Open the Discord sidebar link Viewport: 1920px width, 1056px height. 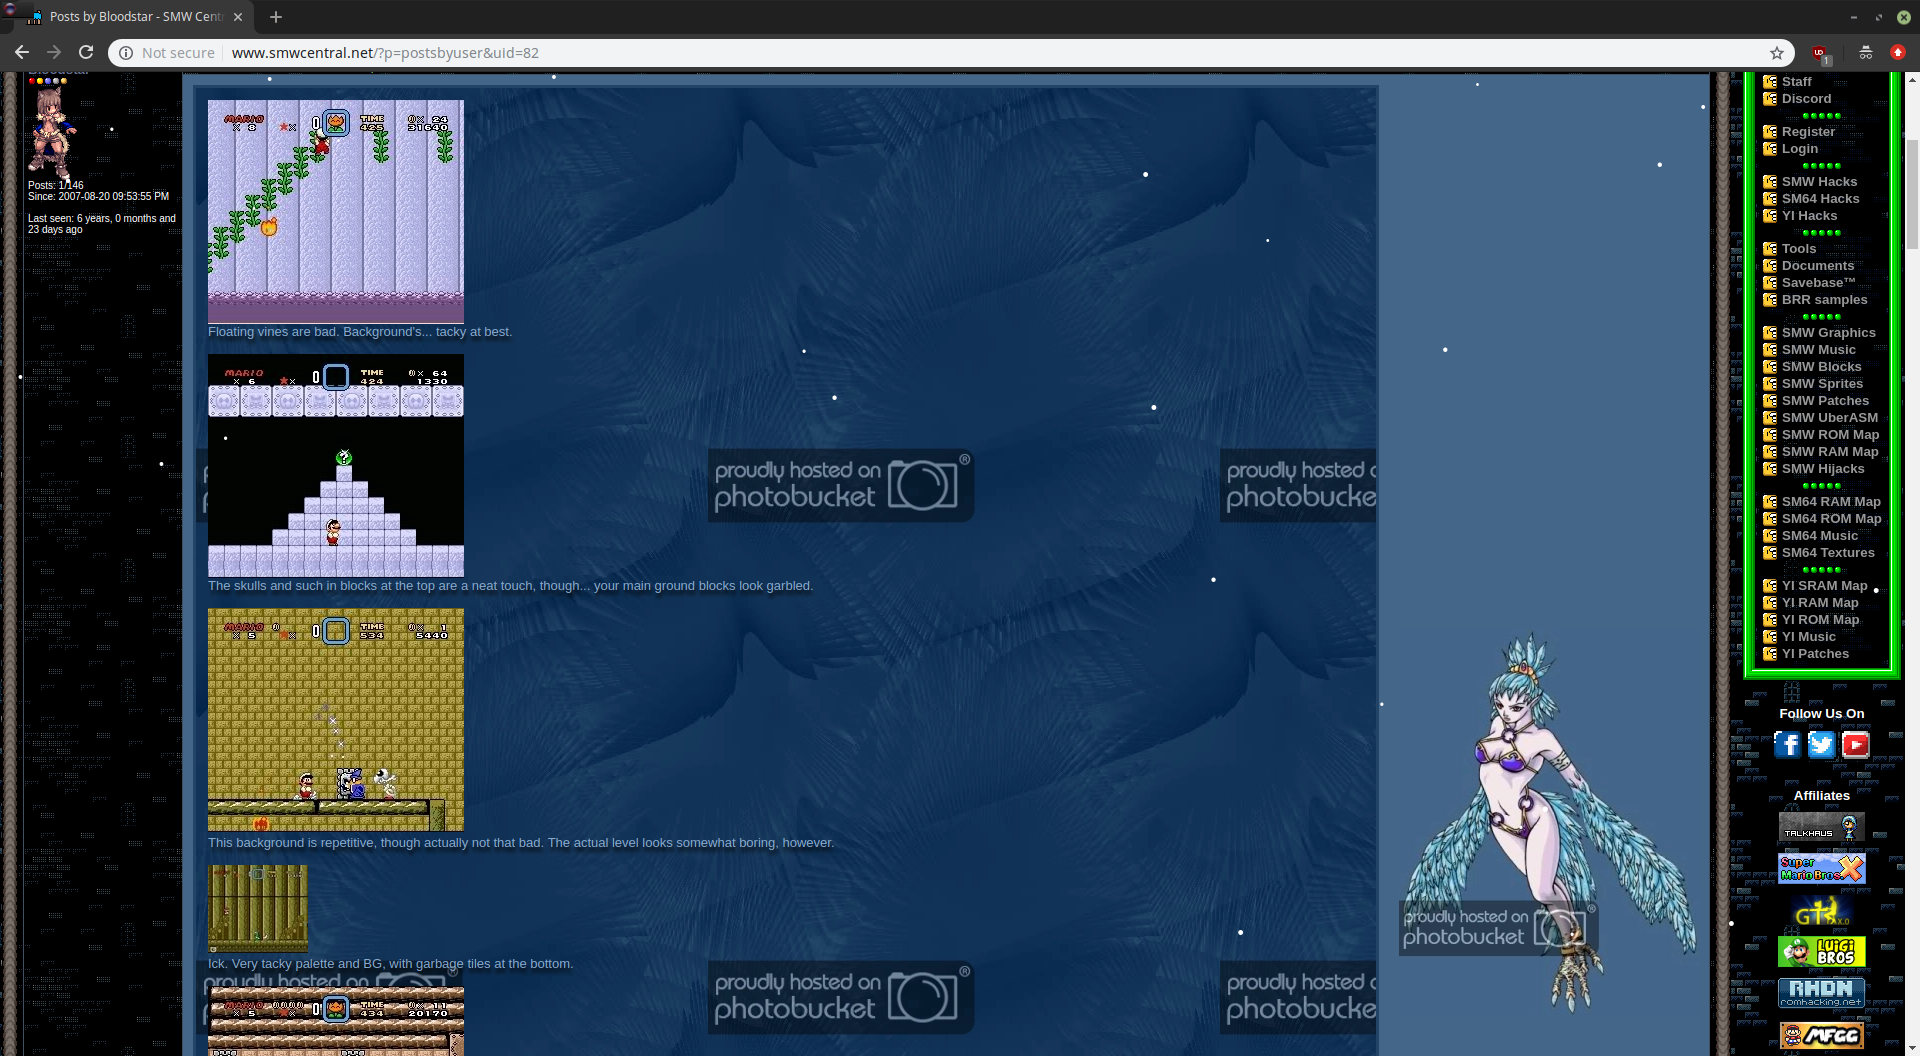pos(1806,99)
